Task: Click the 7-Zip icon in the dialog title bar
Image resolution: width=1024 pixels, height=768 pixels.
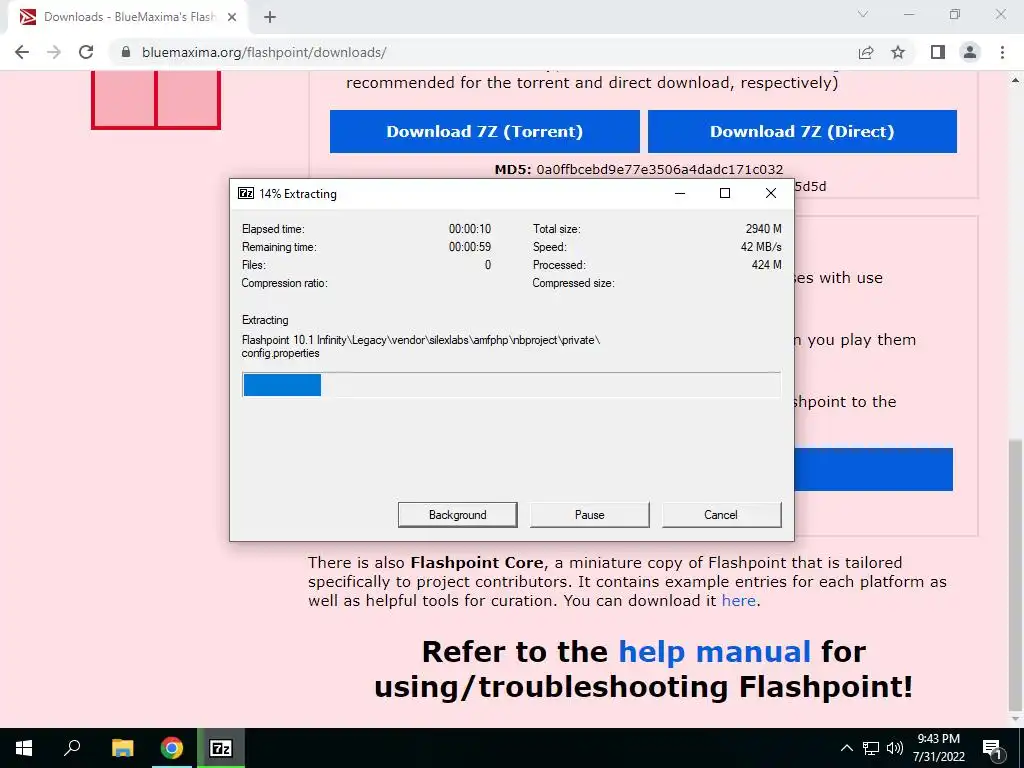Action: pyautogui.click(x=246, y=193)
